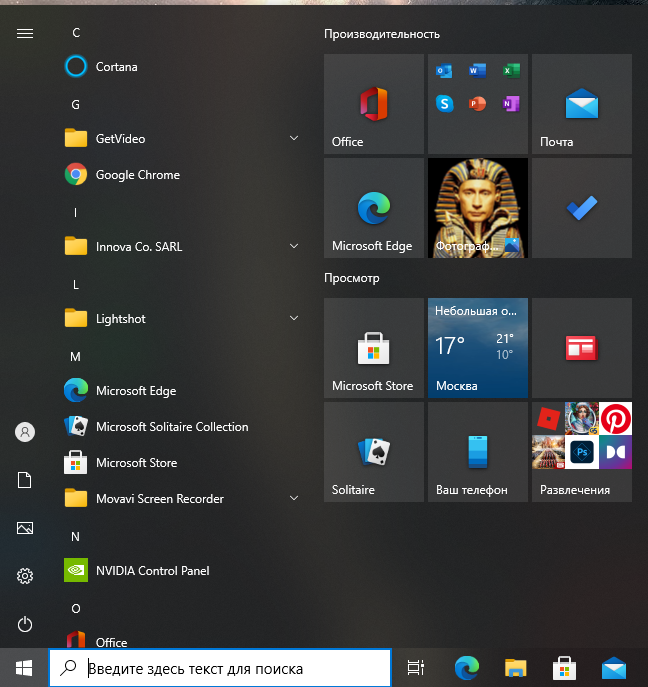
Task: Rename the Просмотр tile group header
Action: pos(352,278)
